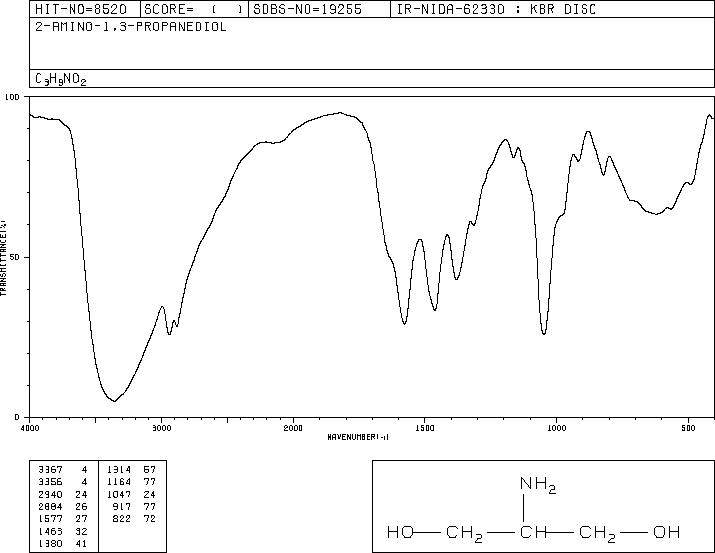Click the CH2 group next to OH

pos(598,534)
